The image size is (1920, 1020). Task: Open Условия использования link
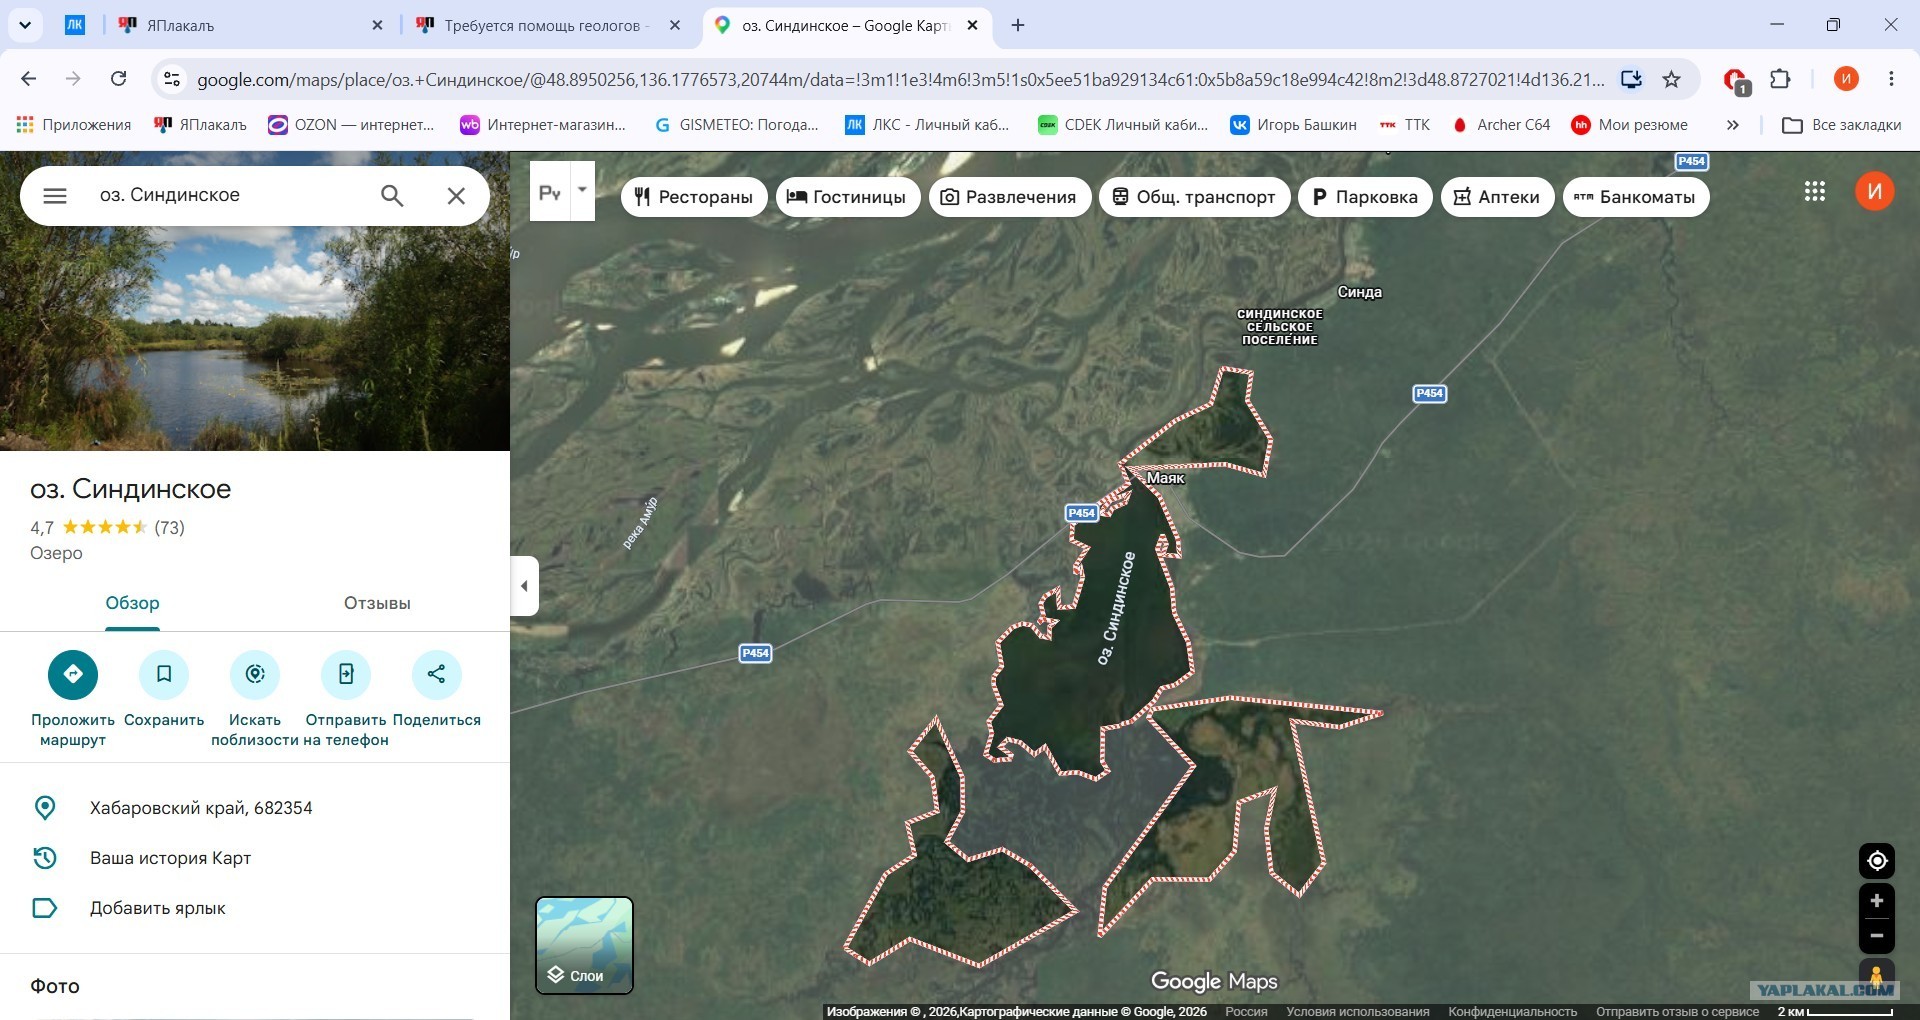(x=1358, y=1012)
